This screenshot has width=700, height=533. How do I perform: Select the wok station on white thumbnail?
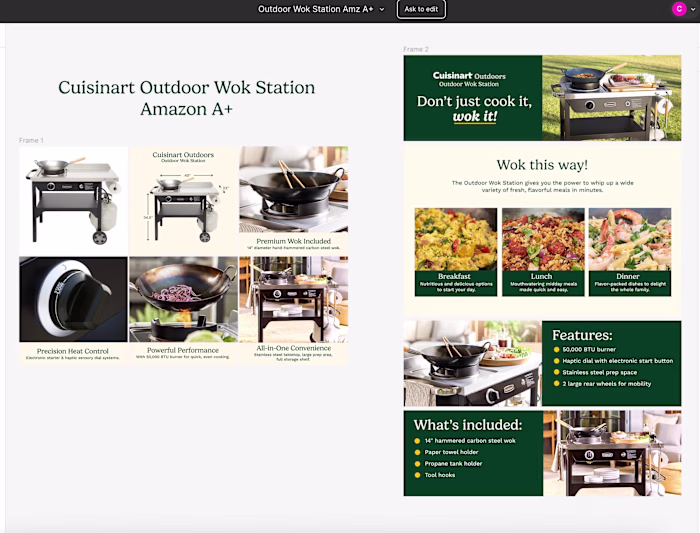point(73,200)
